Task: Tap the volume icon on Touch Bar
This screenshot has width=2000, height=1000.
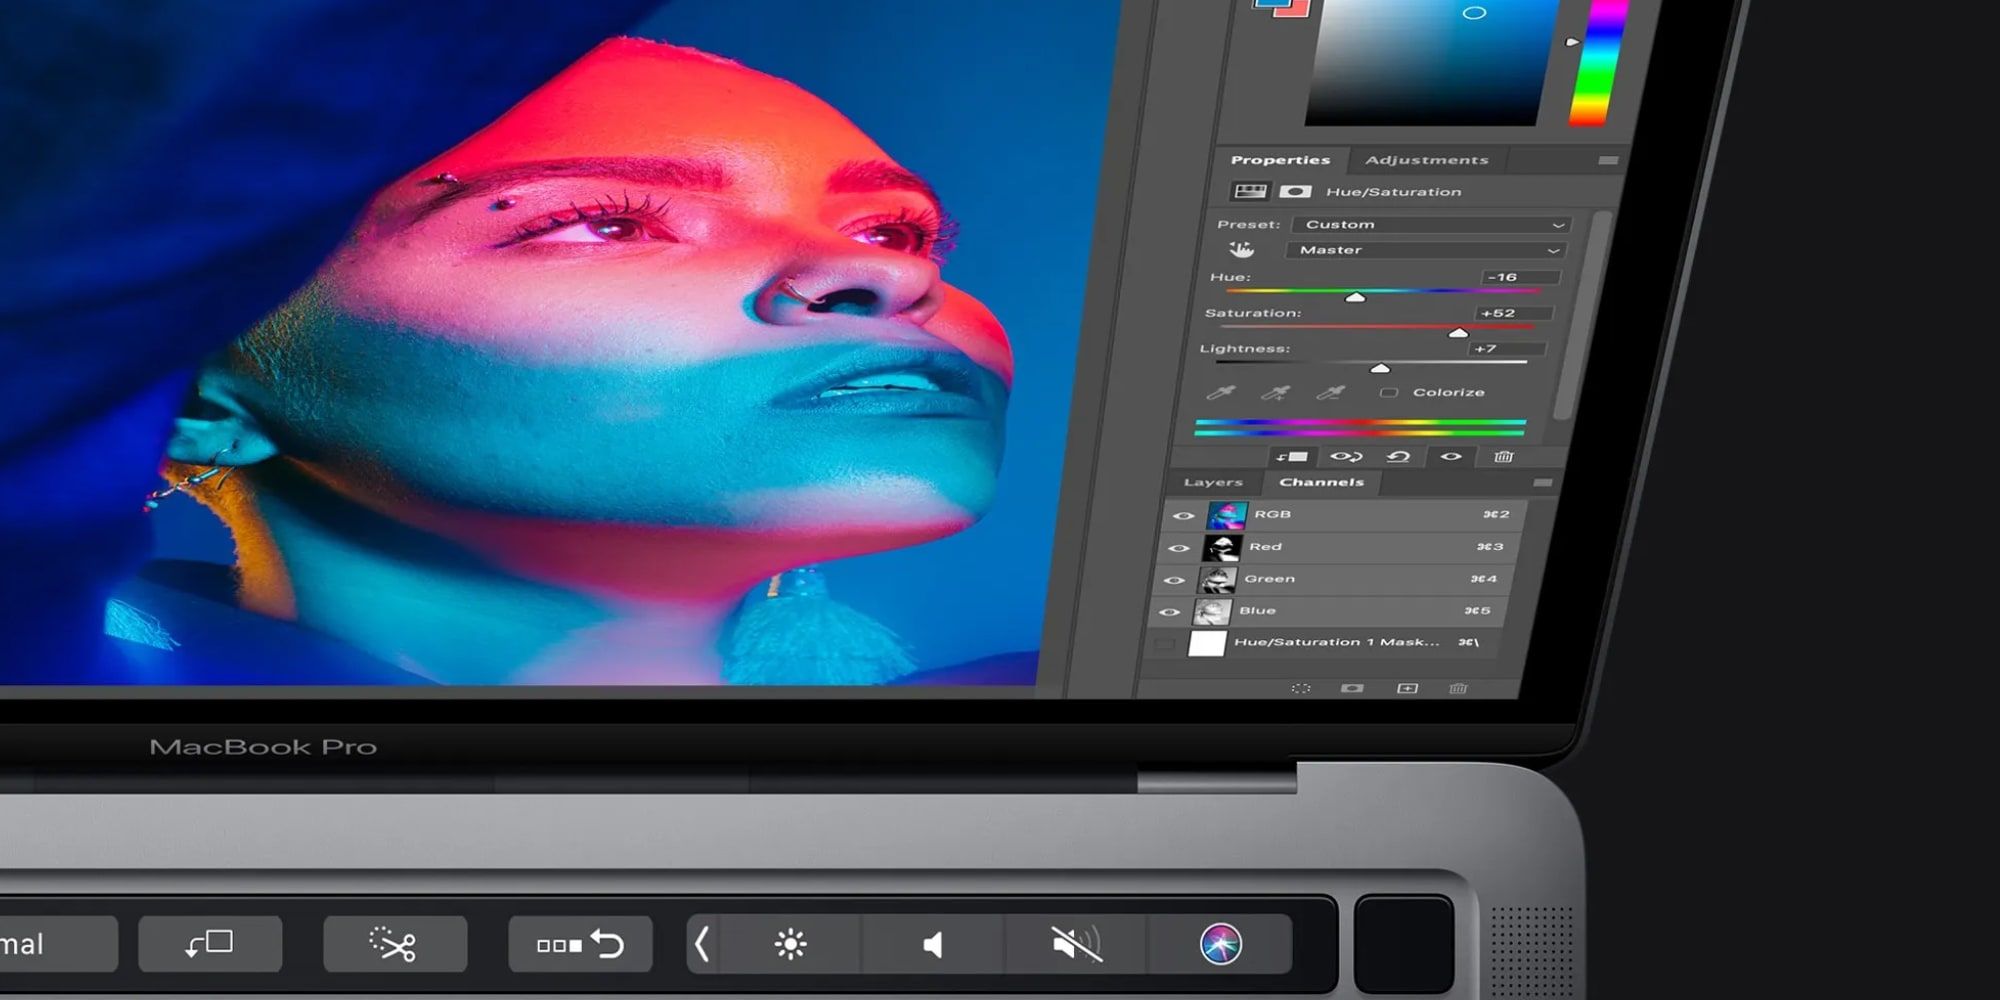Action: (x=933, y=945)
